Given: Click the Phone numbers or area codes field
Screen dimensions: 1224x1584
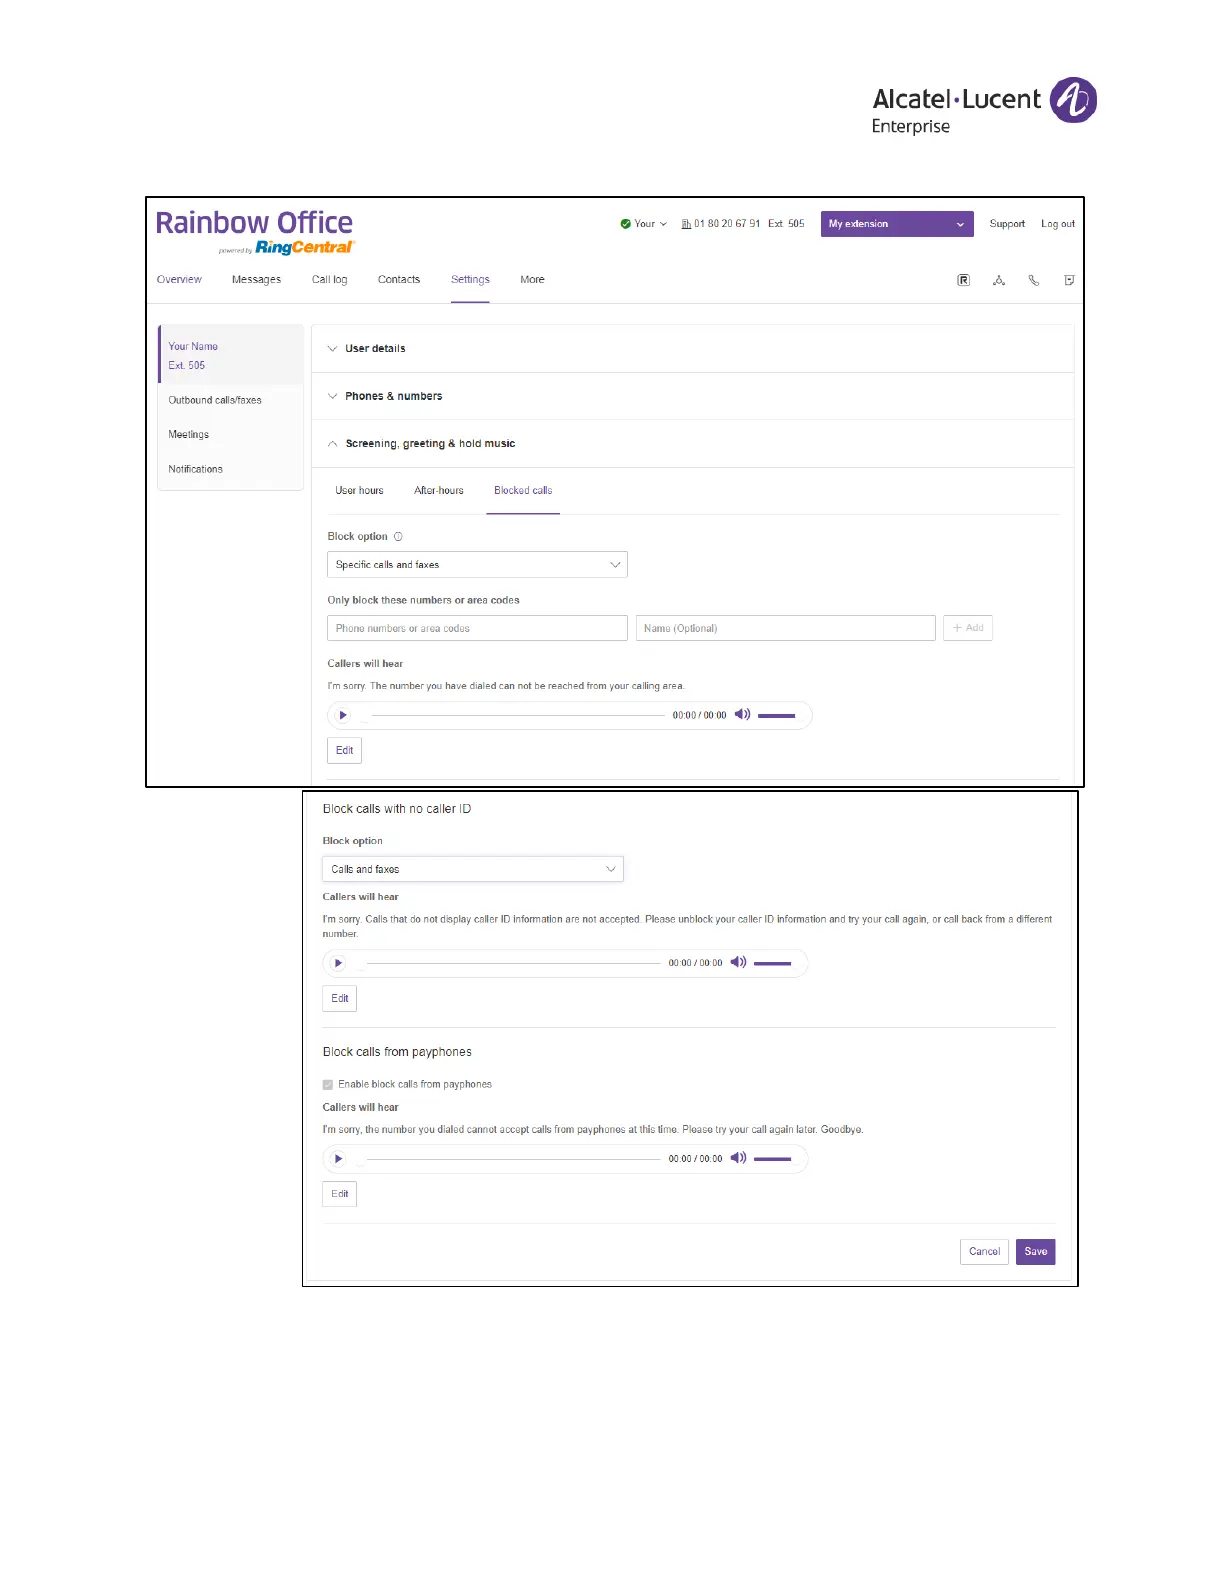Looking at the screenshot, I should (x=477, y=629).
